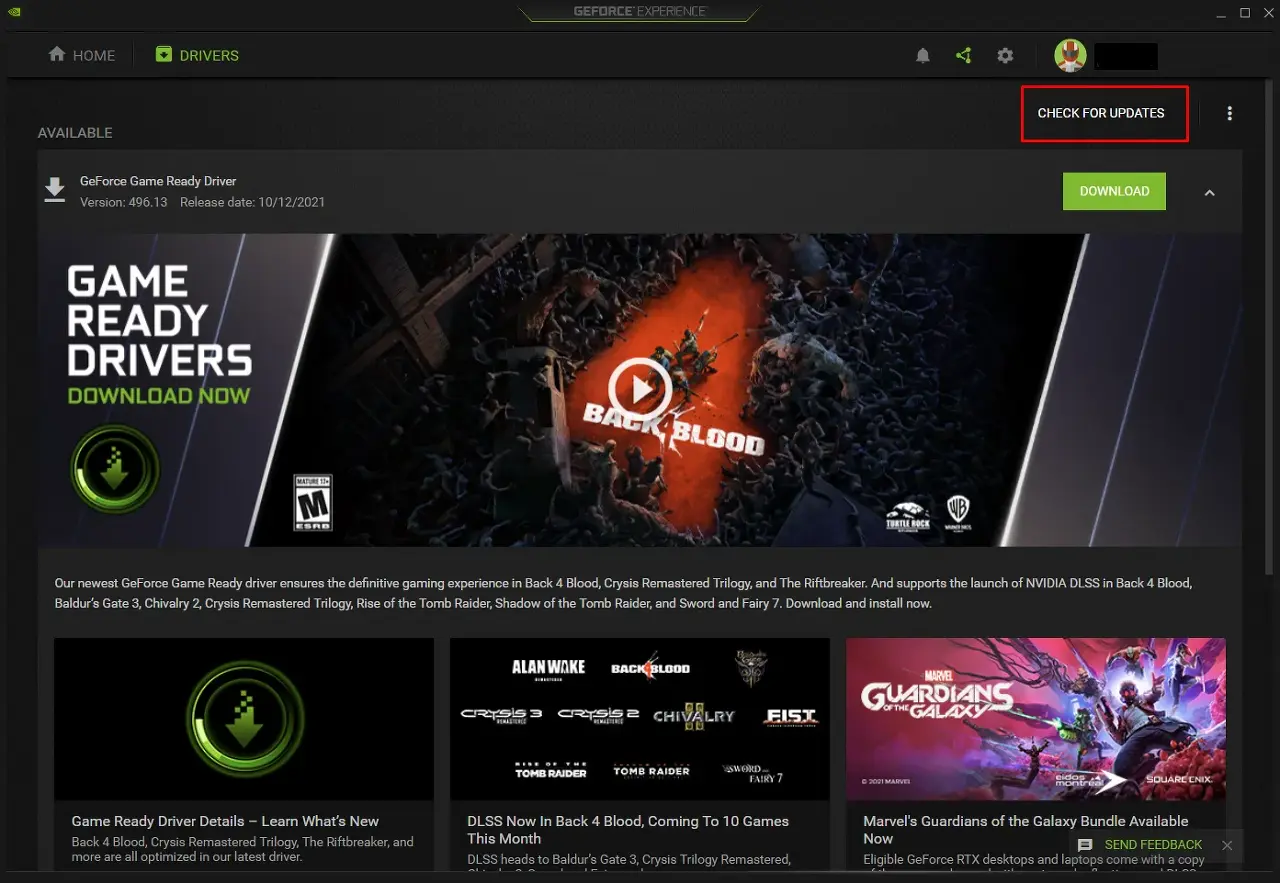Click Send Feedback link
Screen dimensions: 1280x883
click(x=1153, y=845)
